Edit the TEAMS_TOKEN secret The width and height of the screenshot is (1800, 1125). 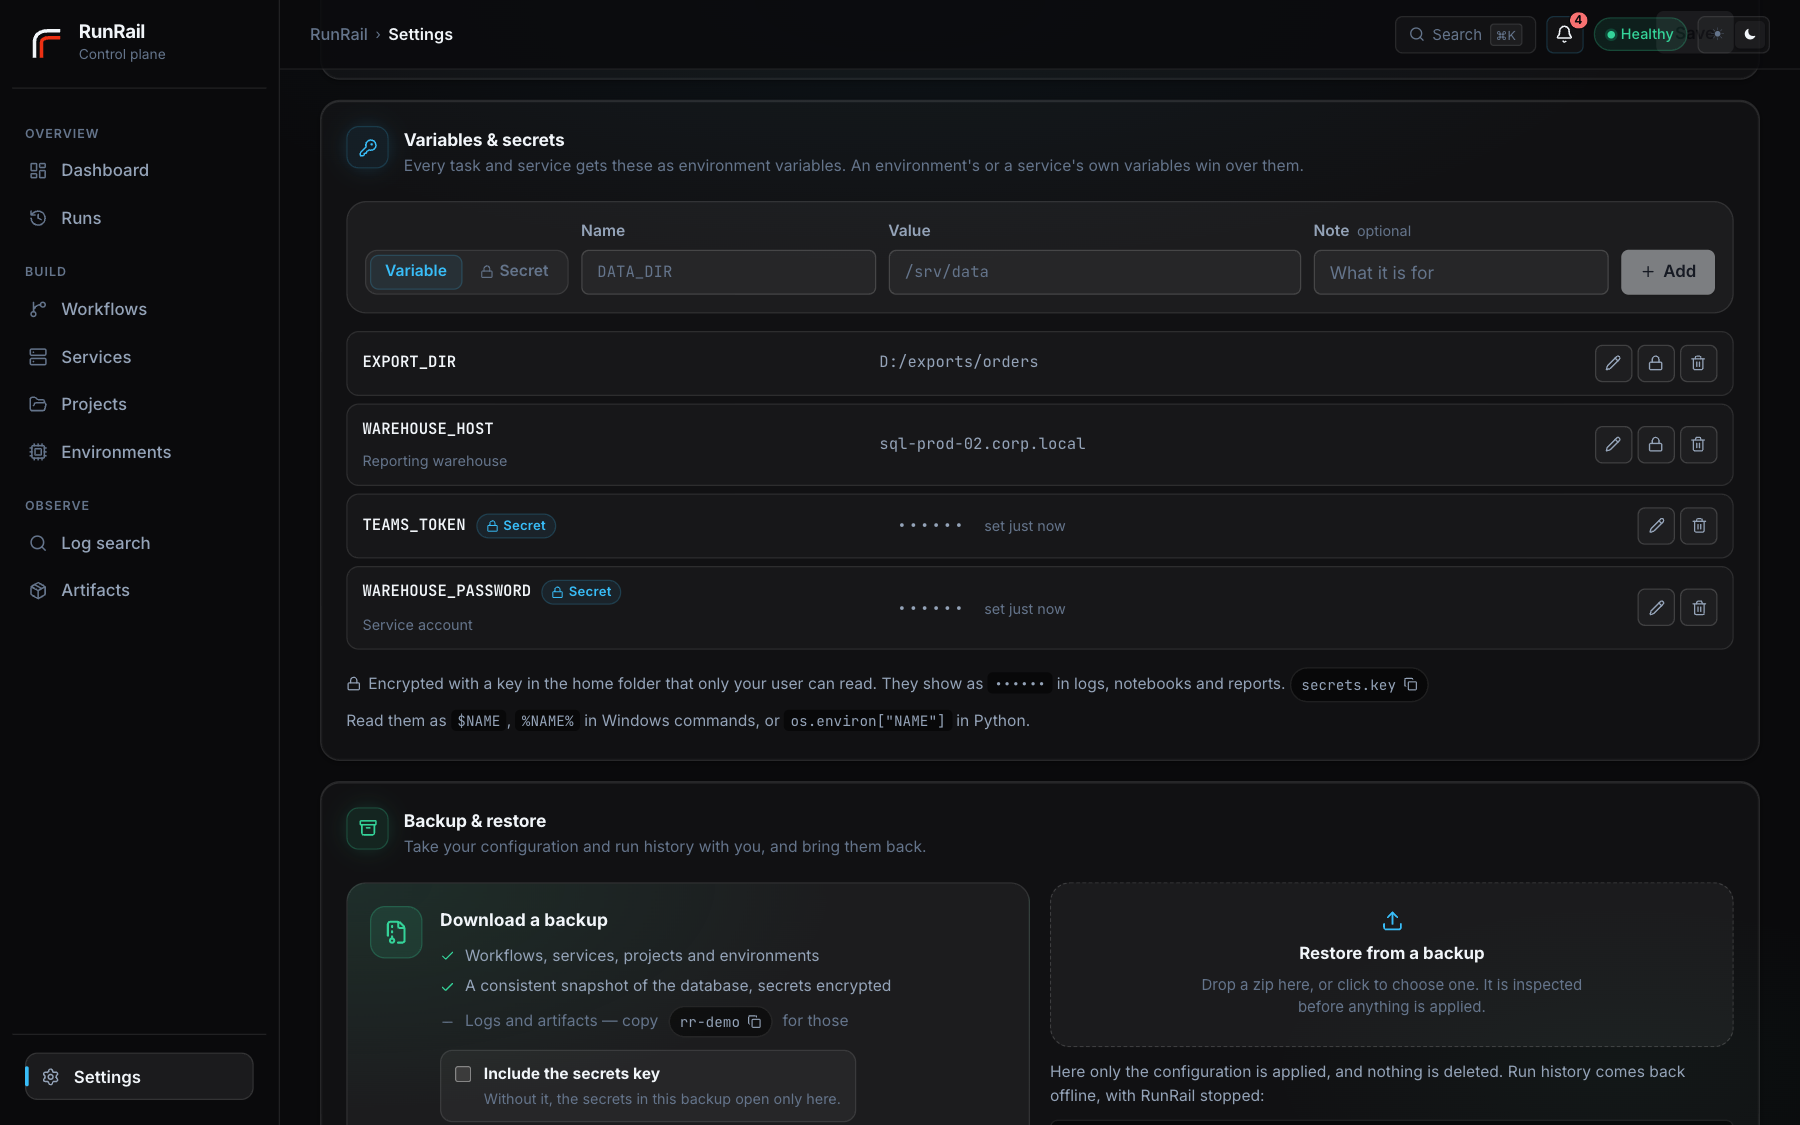click(1656, 526)
